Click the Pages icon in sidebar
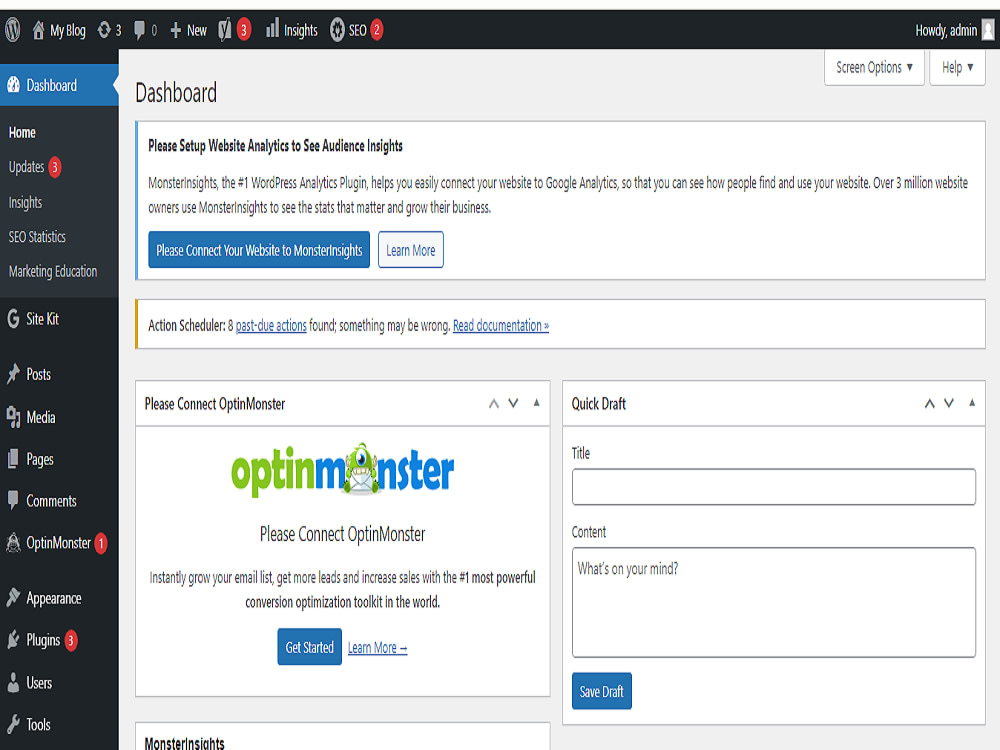Screen dimensions: 1000x750 click(13, 459)
